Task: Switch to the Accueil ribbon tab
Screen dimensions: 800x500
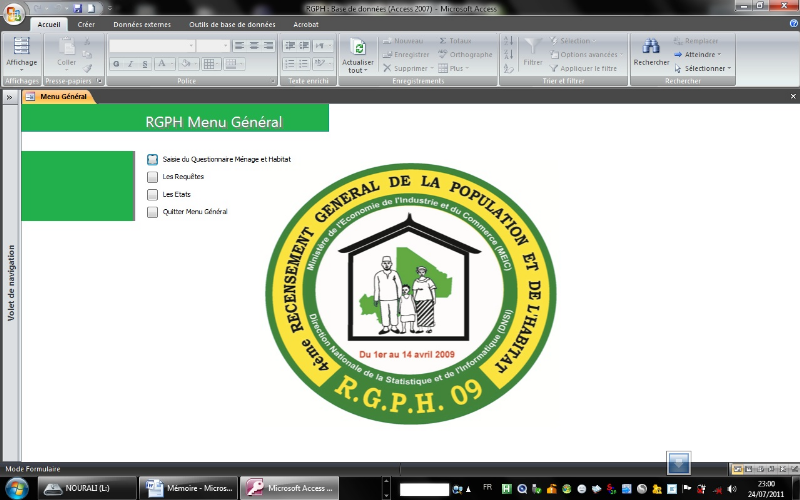Action: click(49, 24)
